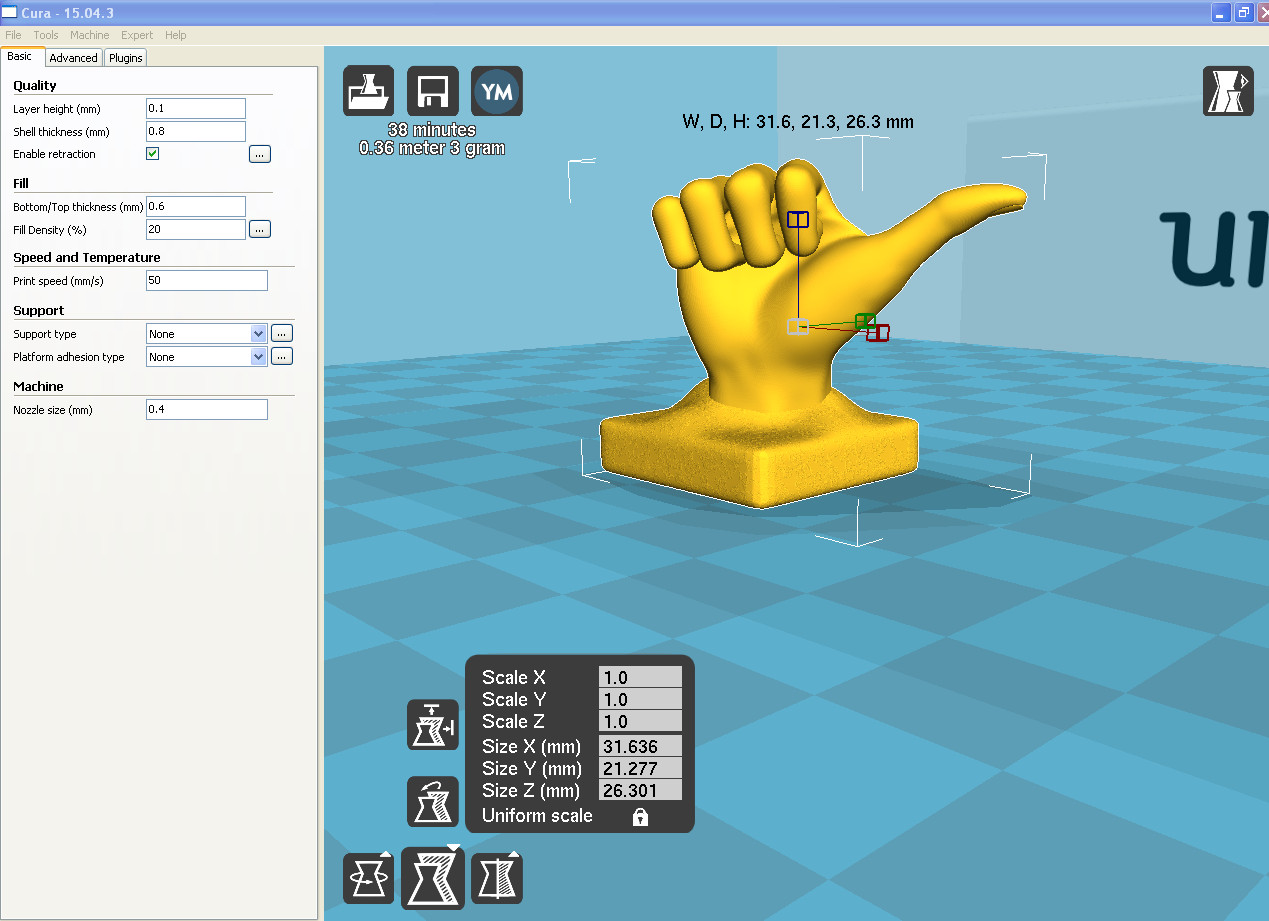Click the Reset scale icon
The image size is (1269, 921).
[433, 801]
